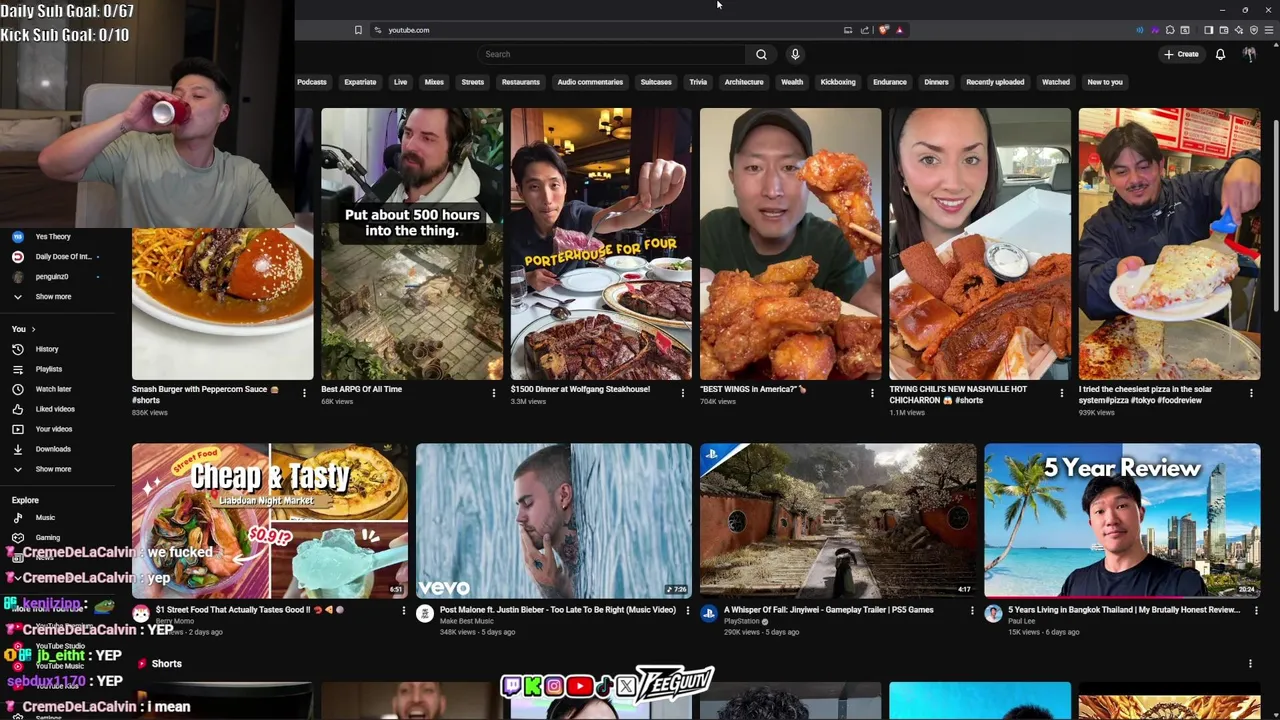
Task: Open the Brave Wallet icon
Action: tap(1223, 30)
